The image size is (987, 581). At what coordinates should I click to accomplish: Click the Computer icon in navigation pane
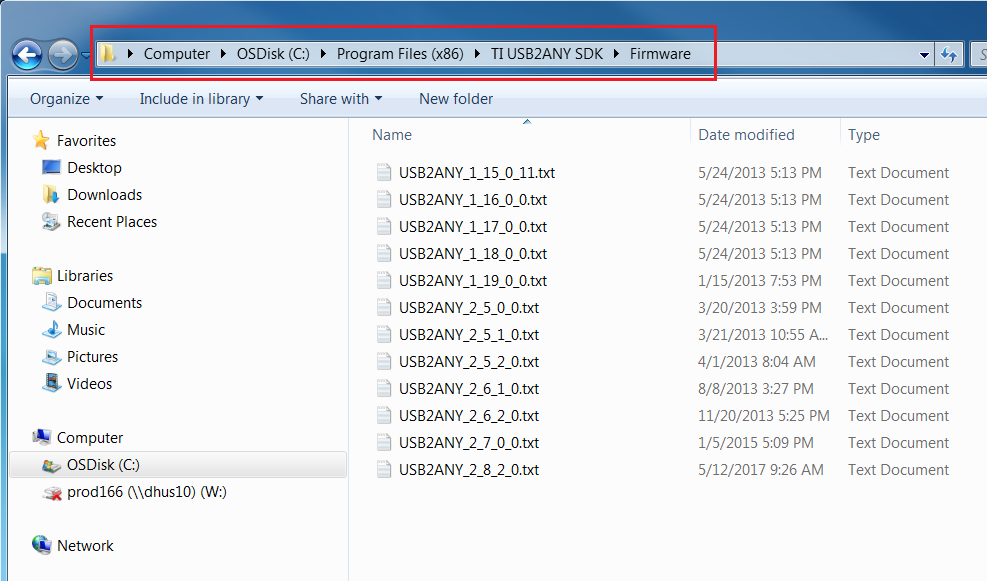pos(42,437)
